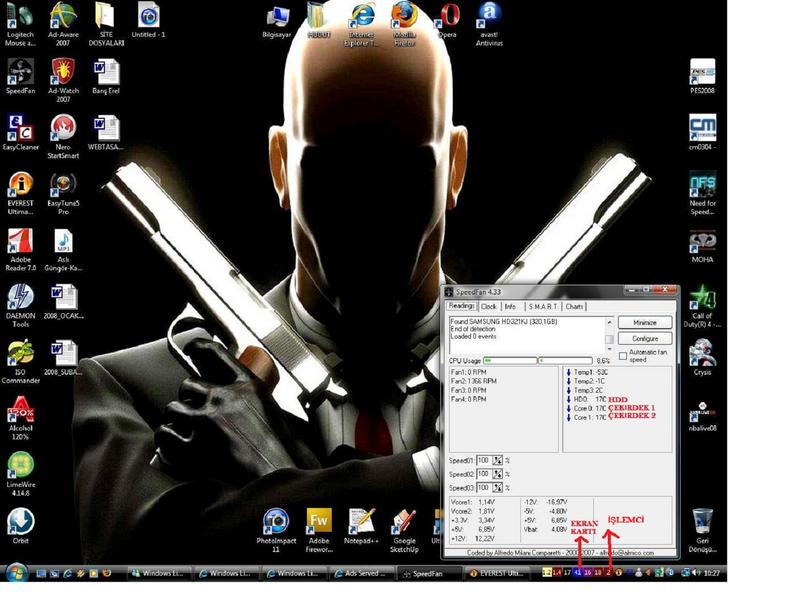Open the 2008_OCAK Word document
This screenshot has width=800, height=600.
[63, 301]
